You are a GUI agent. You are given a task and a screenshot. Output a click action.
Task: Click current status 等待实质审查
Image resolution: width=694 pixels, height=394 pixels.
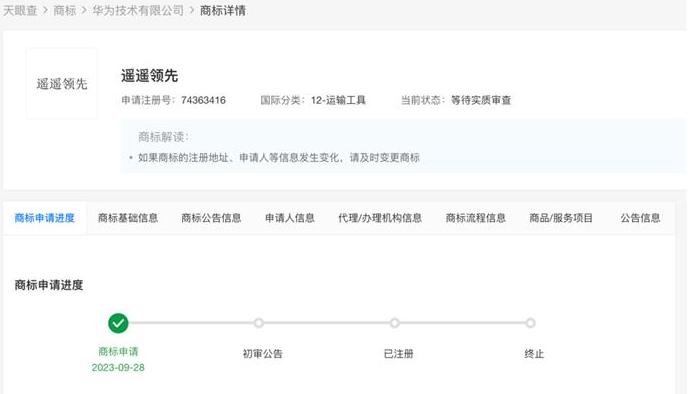(481, 100)
